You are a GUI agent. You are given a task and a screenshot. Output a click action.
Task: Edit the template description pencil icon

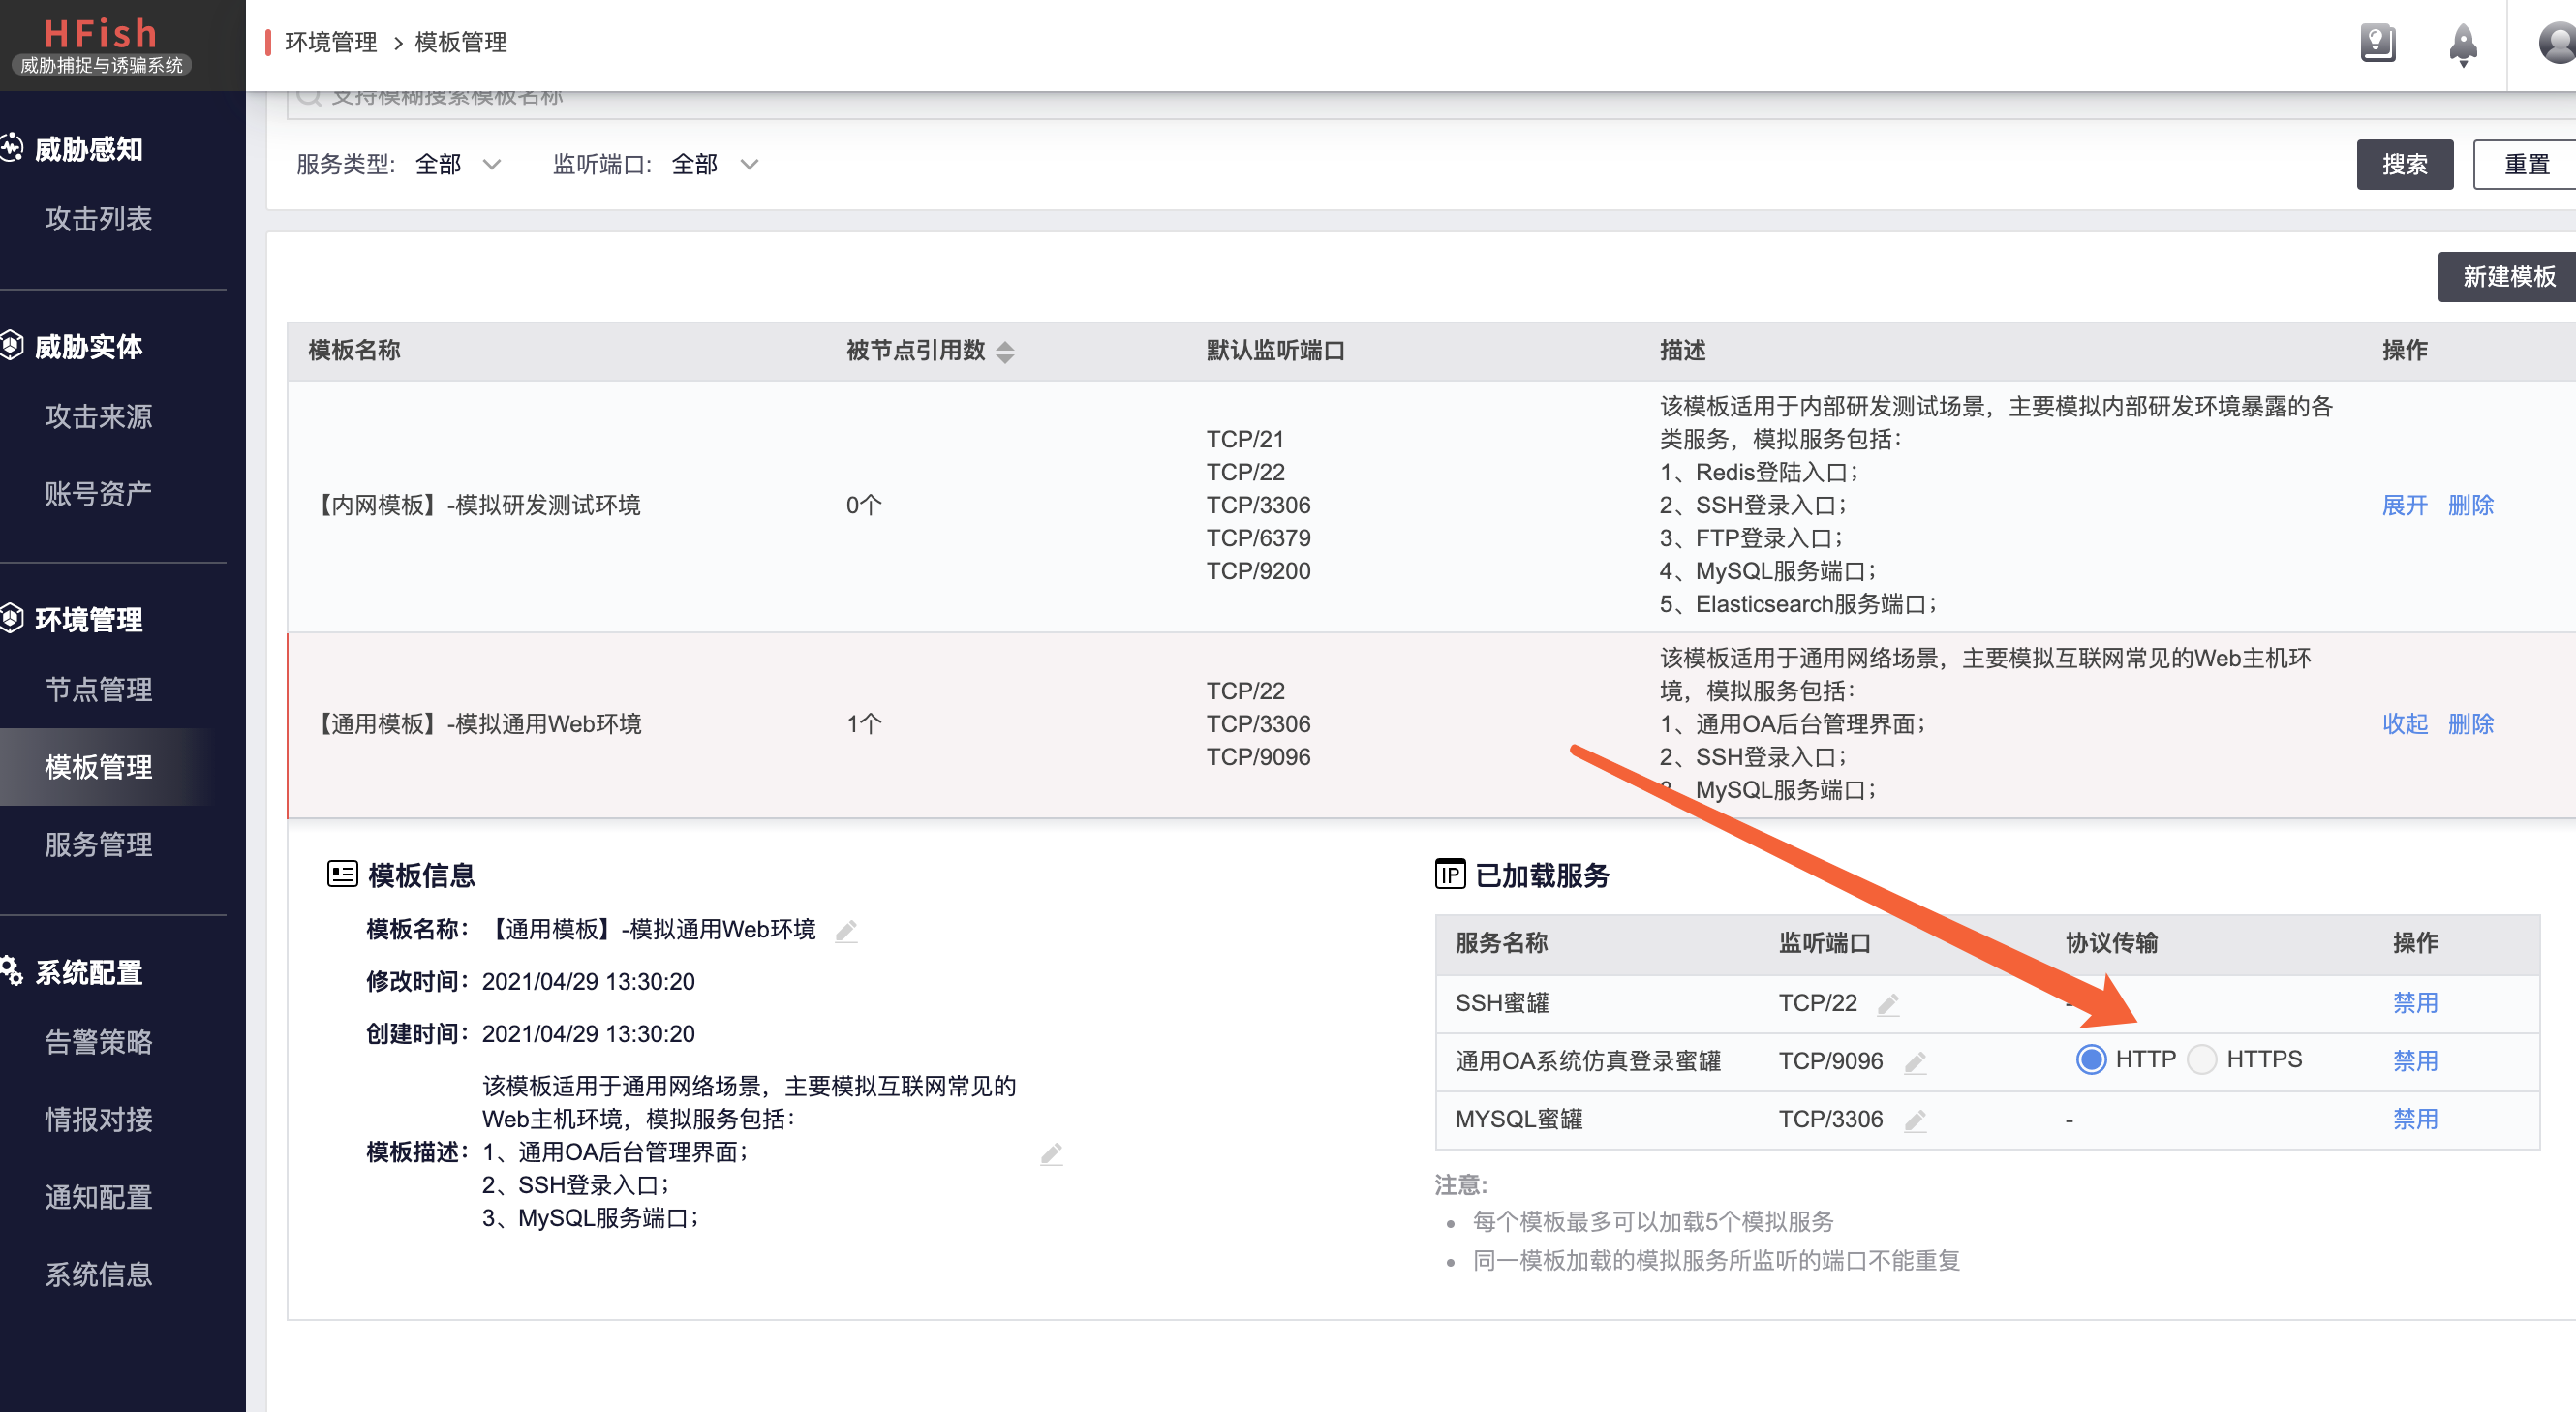tap(1050, 1153)
